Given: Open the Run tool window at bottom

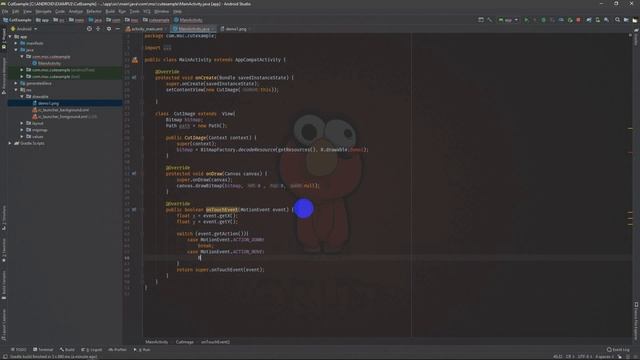Looking at the screenshot, I should (x=142, y=350).
